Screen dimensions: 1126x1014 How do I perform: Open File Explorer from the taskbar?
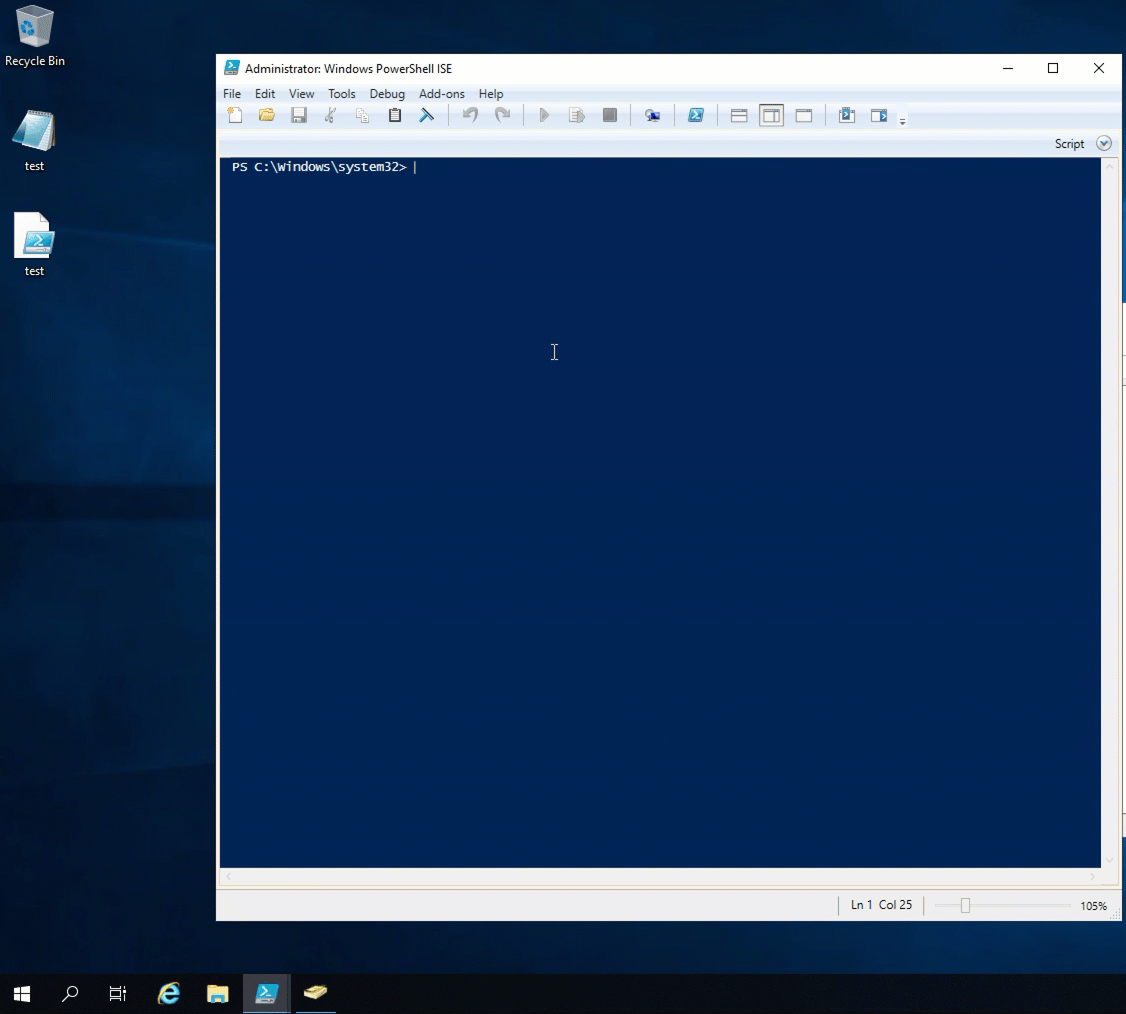point(218,994)
